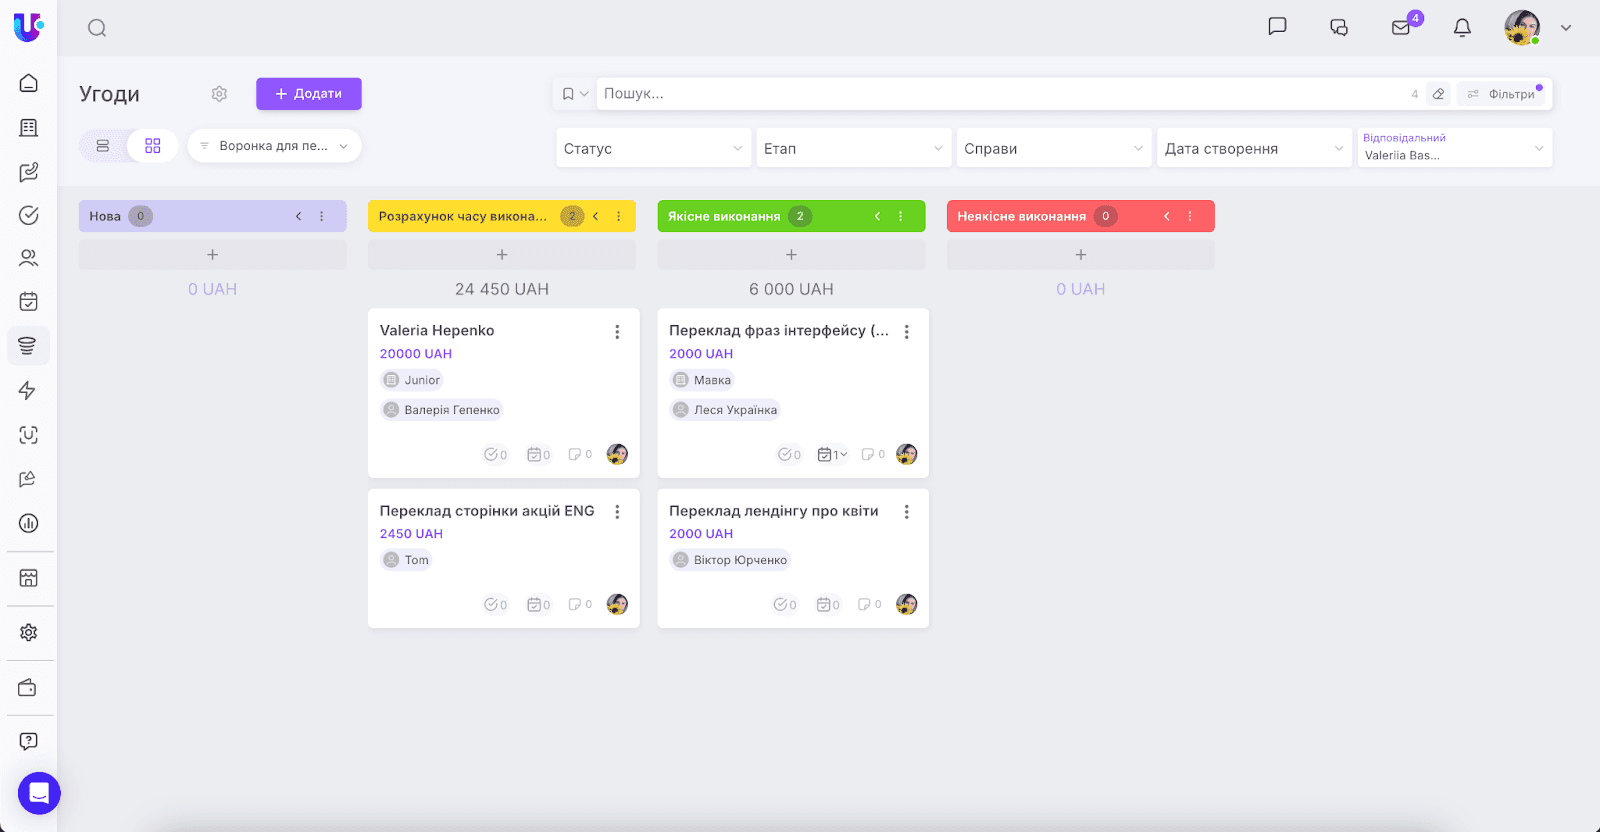Open the contacts people icon in sidebar

click(29, 258)
